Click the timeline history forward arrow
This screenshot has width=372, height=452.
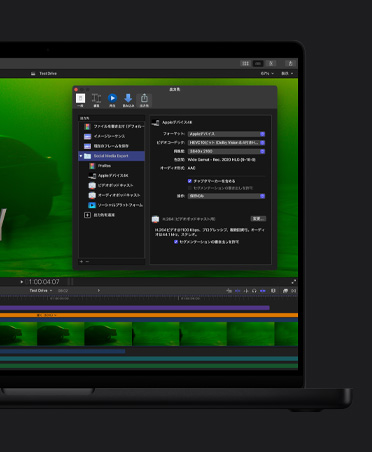(99, 291)
